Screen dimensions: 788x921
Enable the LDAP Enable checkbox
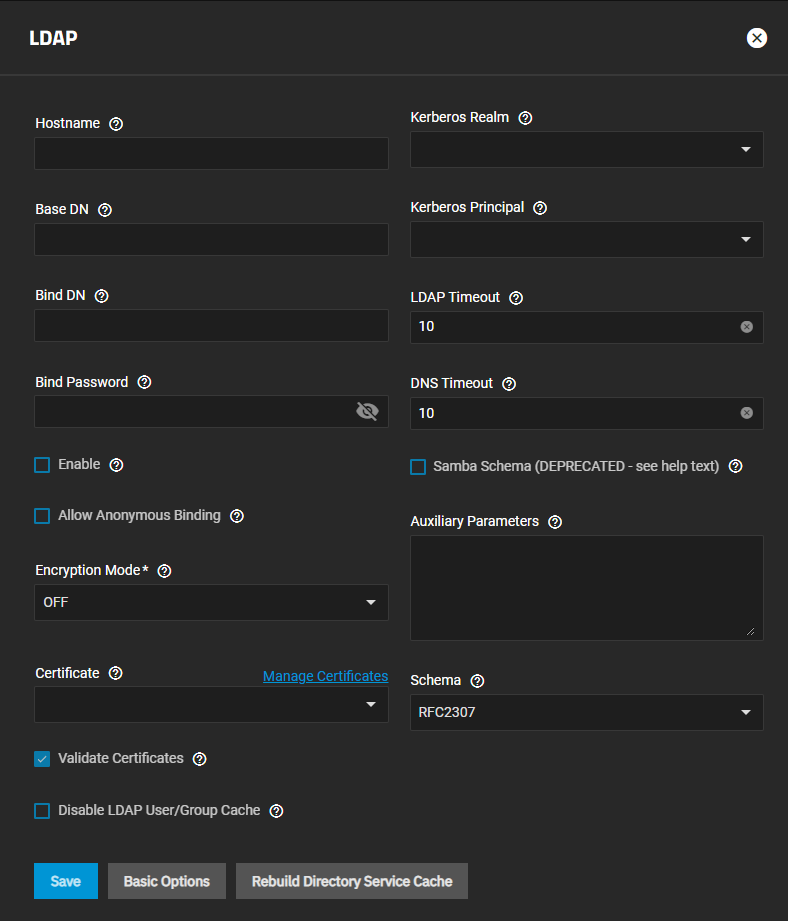coord(42,465)
